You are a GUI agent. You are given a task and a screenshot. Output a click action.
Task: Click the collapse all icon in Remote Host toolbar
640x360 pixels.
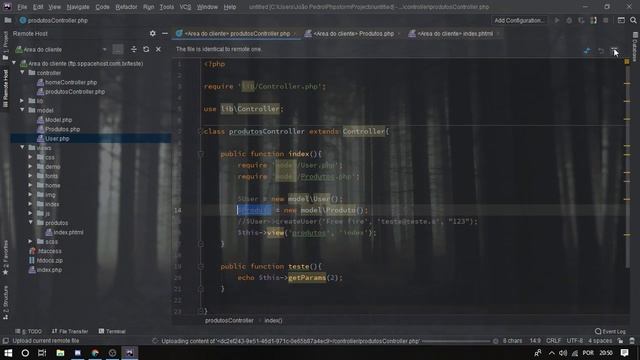point(133,49)
